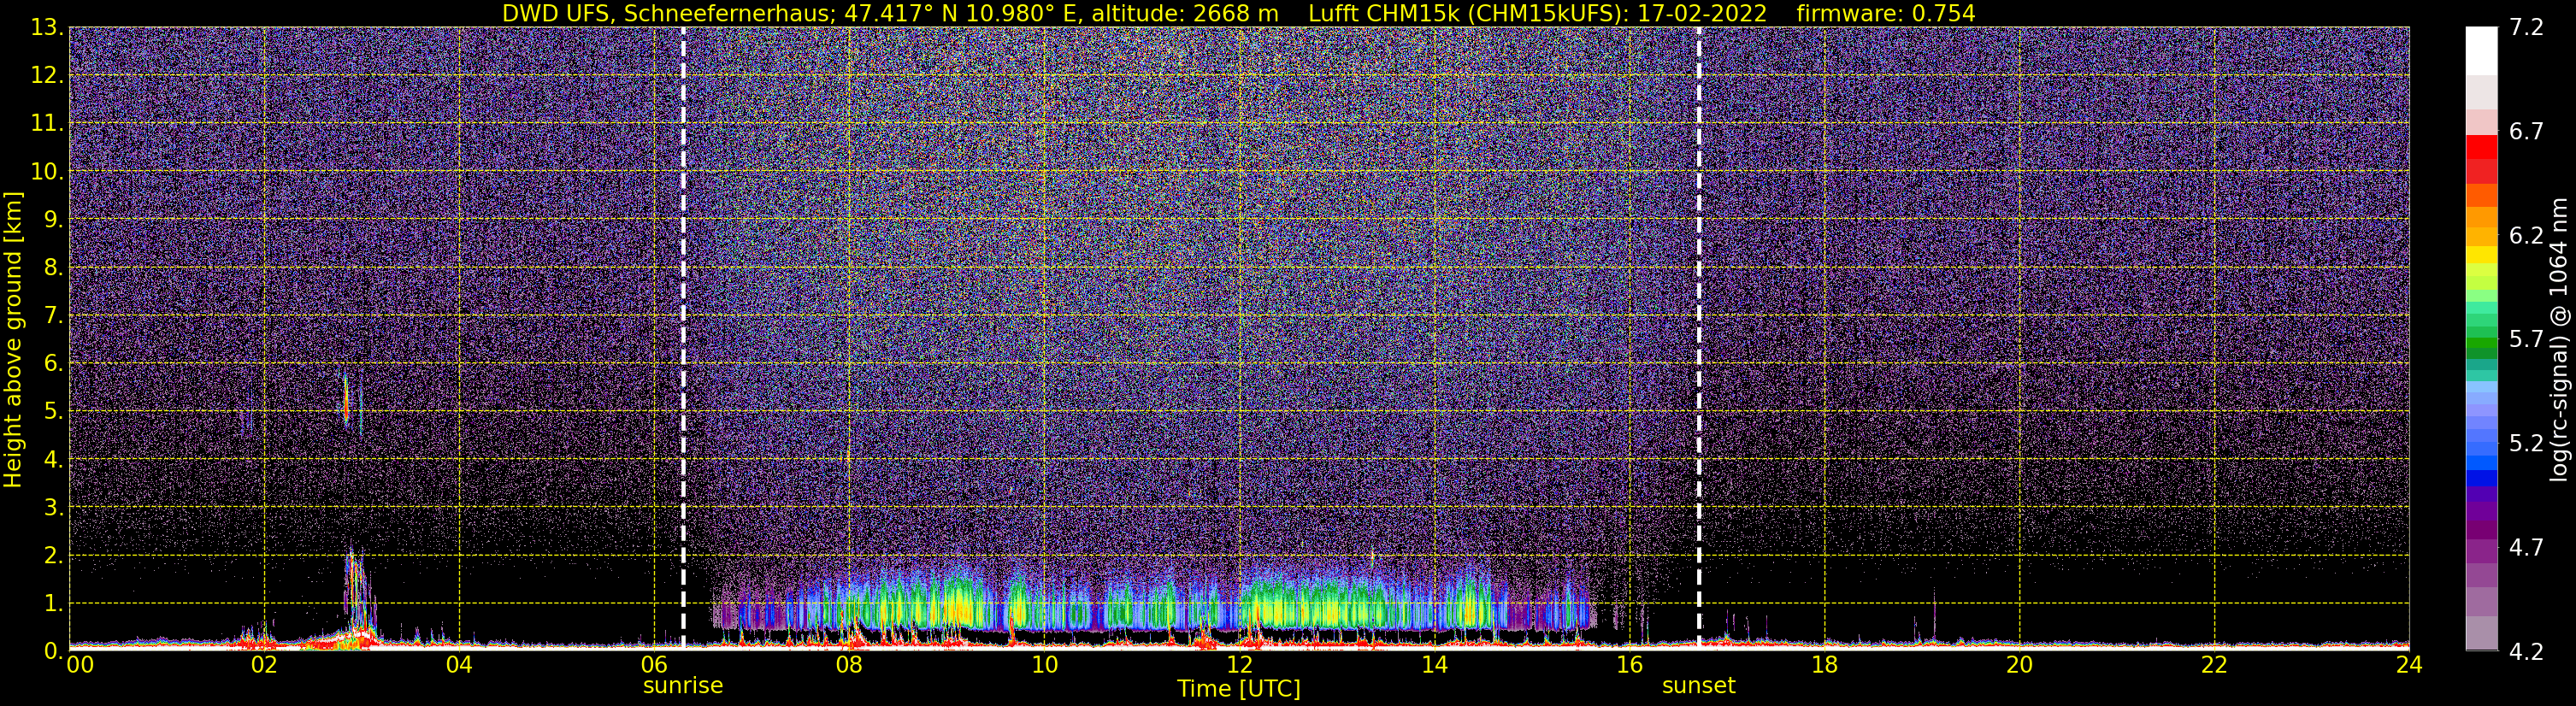Click the y-axis tick label 7
Screen dimensions: 2576x706
click(52, 316)
